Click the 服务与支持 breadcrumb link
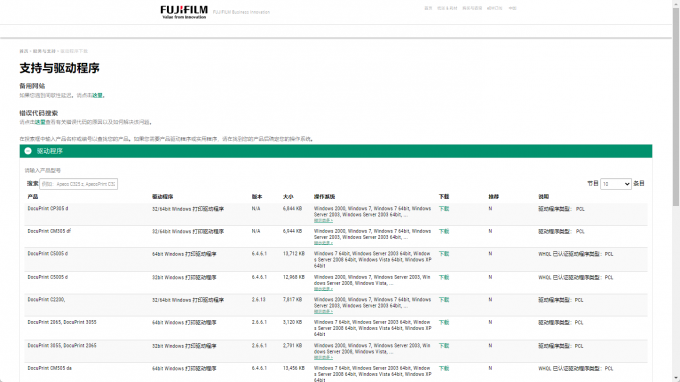The width and height of the screenshot is (680, 382). 44,51
